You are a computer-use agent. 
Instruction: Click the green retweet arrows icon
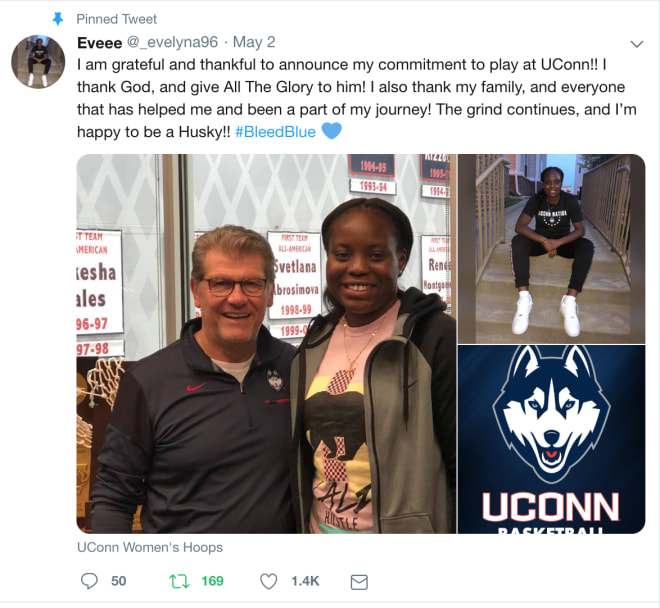point(179,581)
